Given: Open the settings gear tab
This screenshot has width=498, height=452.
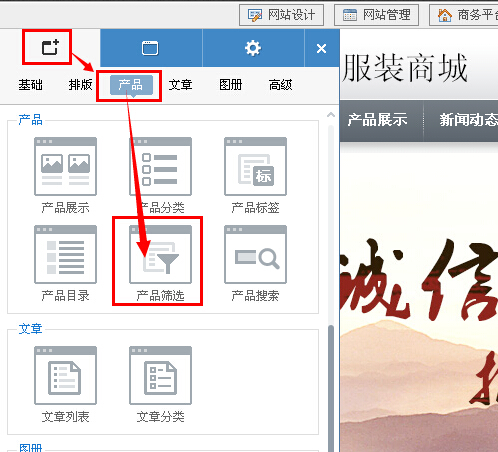Looking at the screenshot, I should point(253,48).
